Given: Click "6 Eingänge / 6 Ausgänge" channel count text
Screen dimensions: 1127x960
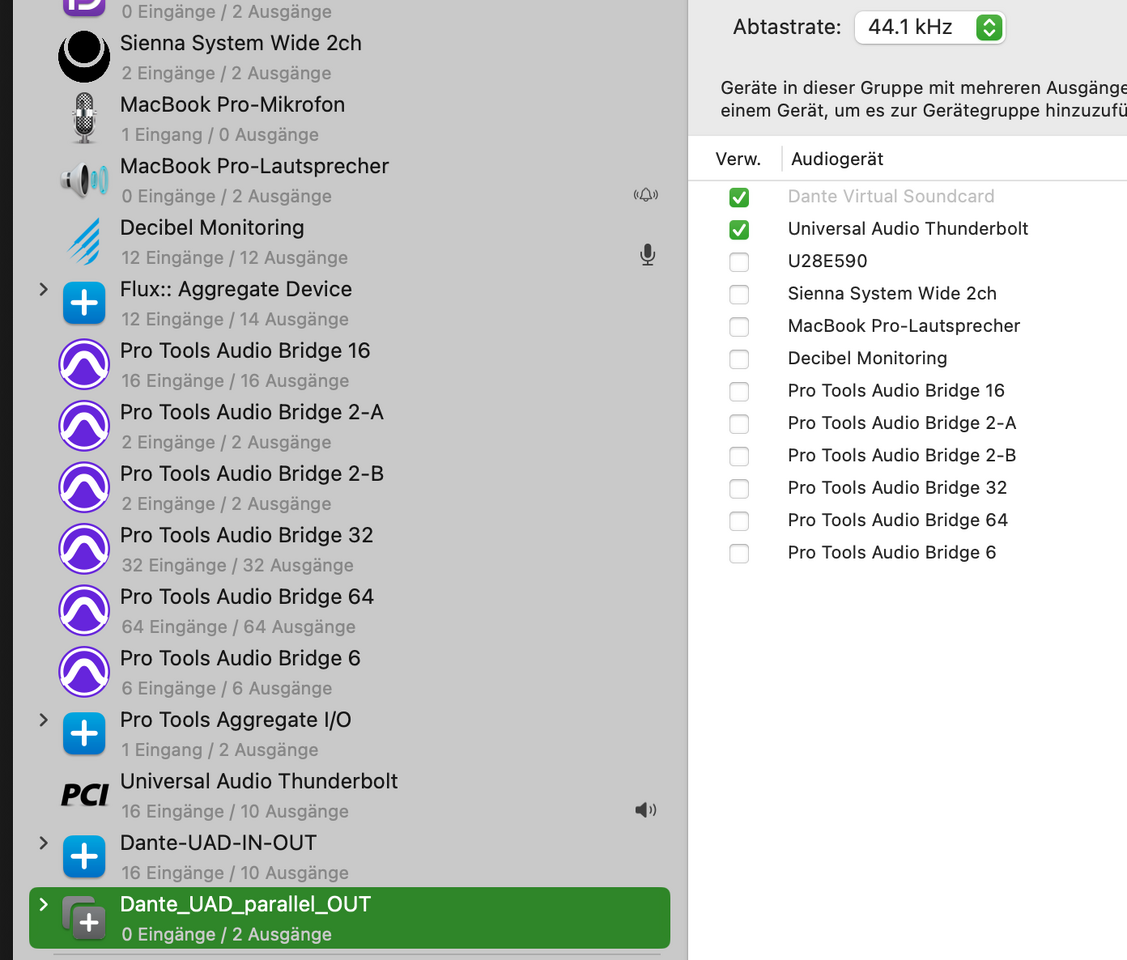Looking at the screenshot, I should coord(227,689).
